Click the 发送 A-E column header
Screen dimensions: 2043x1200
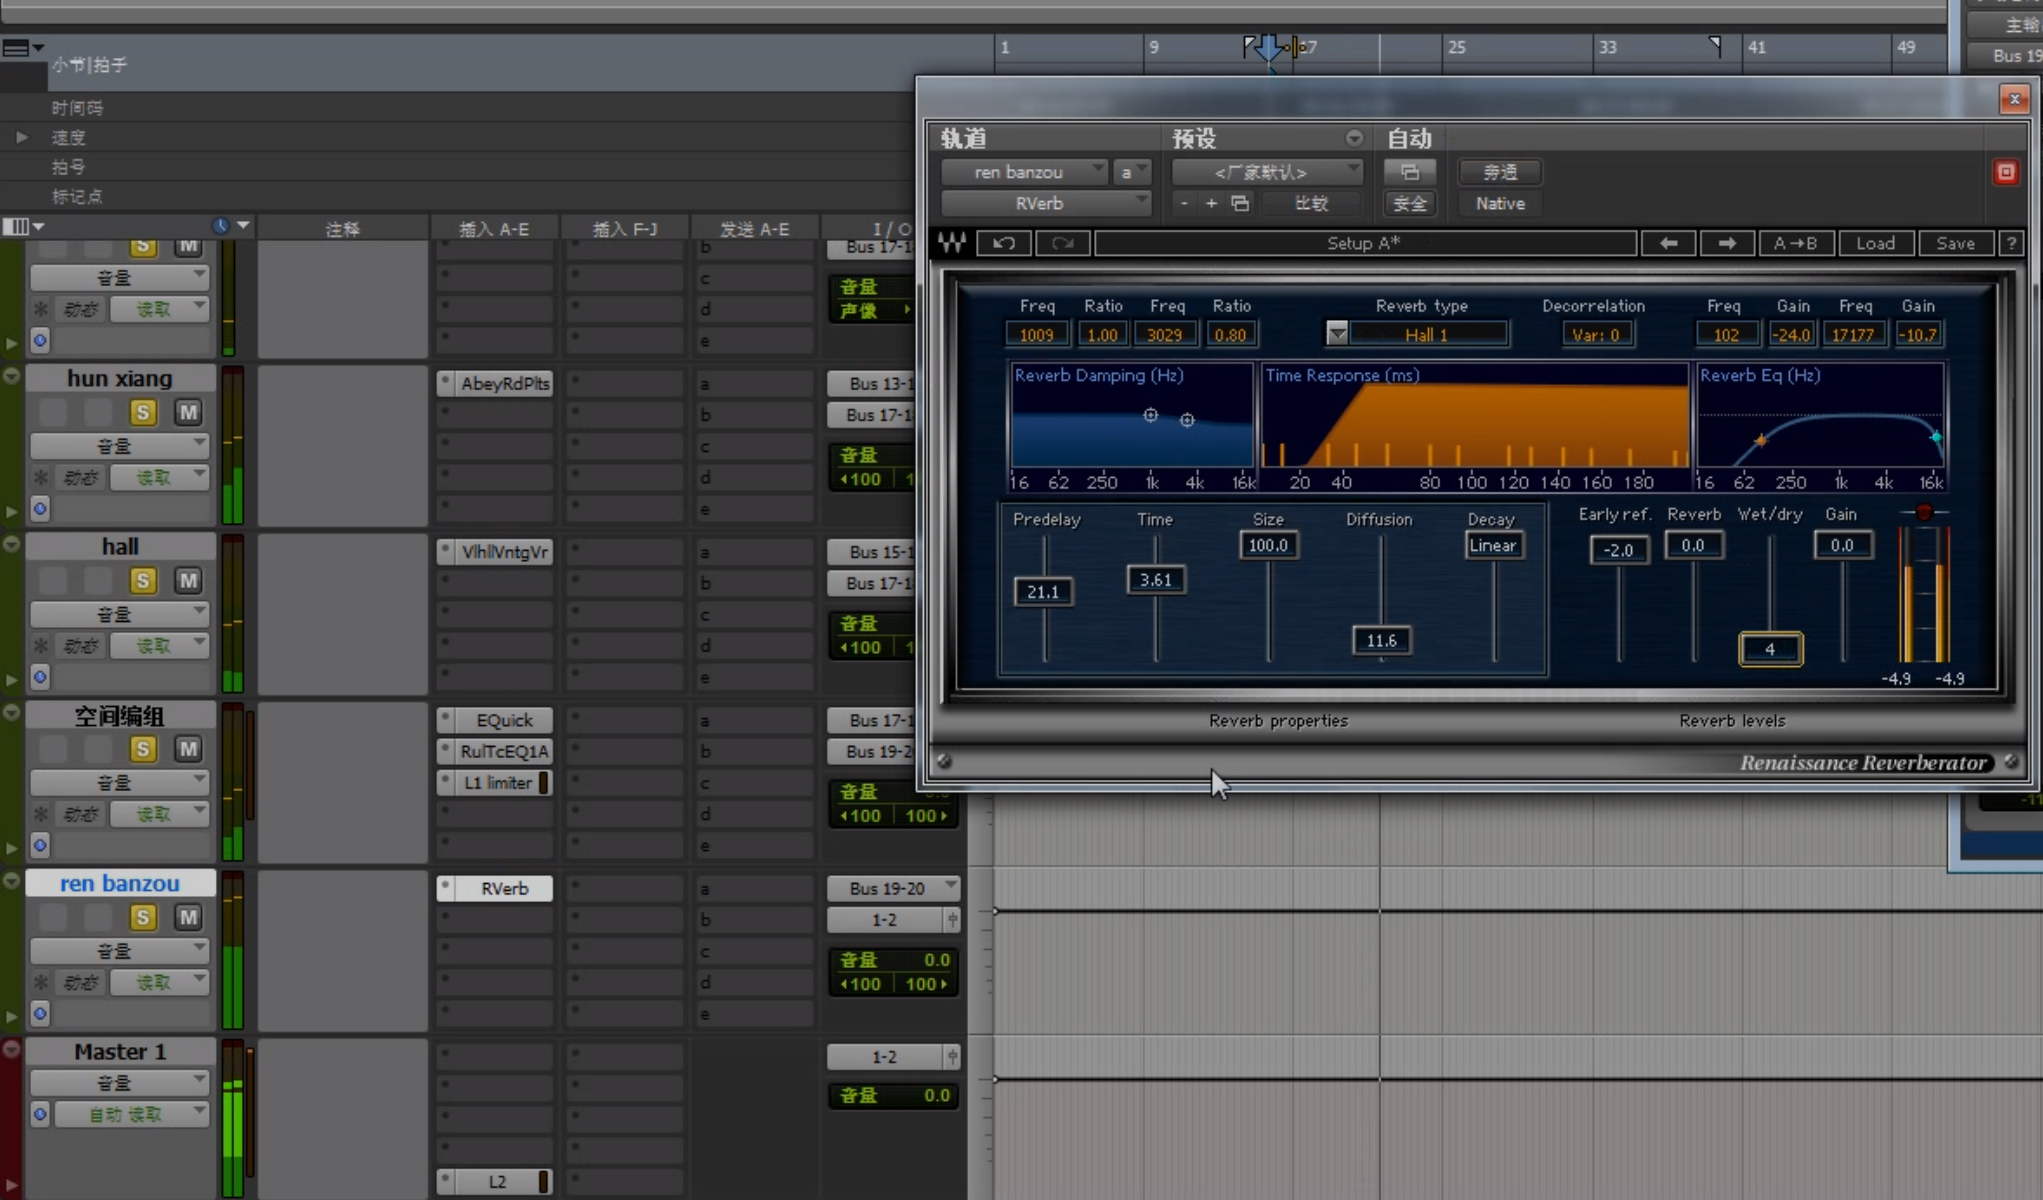pyautogui.click(x=754, y=229)
